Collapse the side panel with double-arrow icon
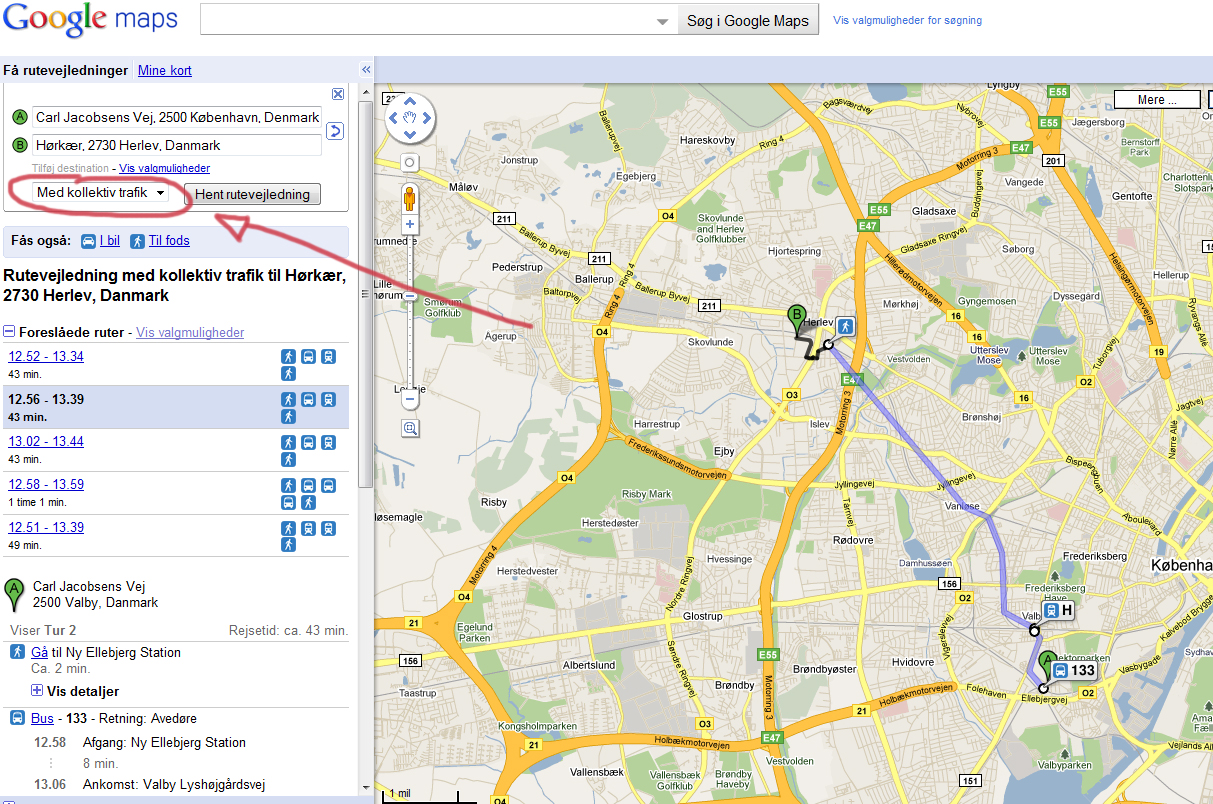 click(x=365, y=70)
